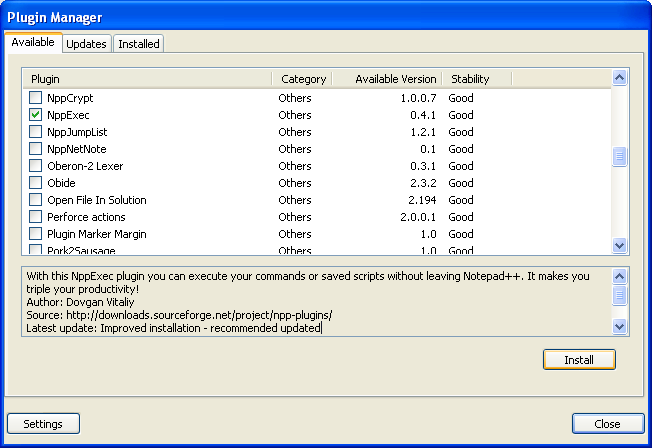Sort by the Stability column header
Image resolution: width=652 pixels, height=448 pixels.
[477, 79]
